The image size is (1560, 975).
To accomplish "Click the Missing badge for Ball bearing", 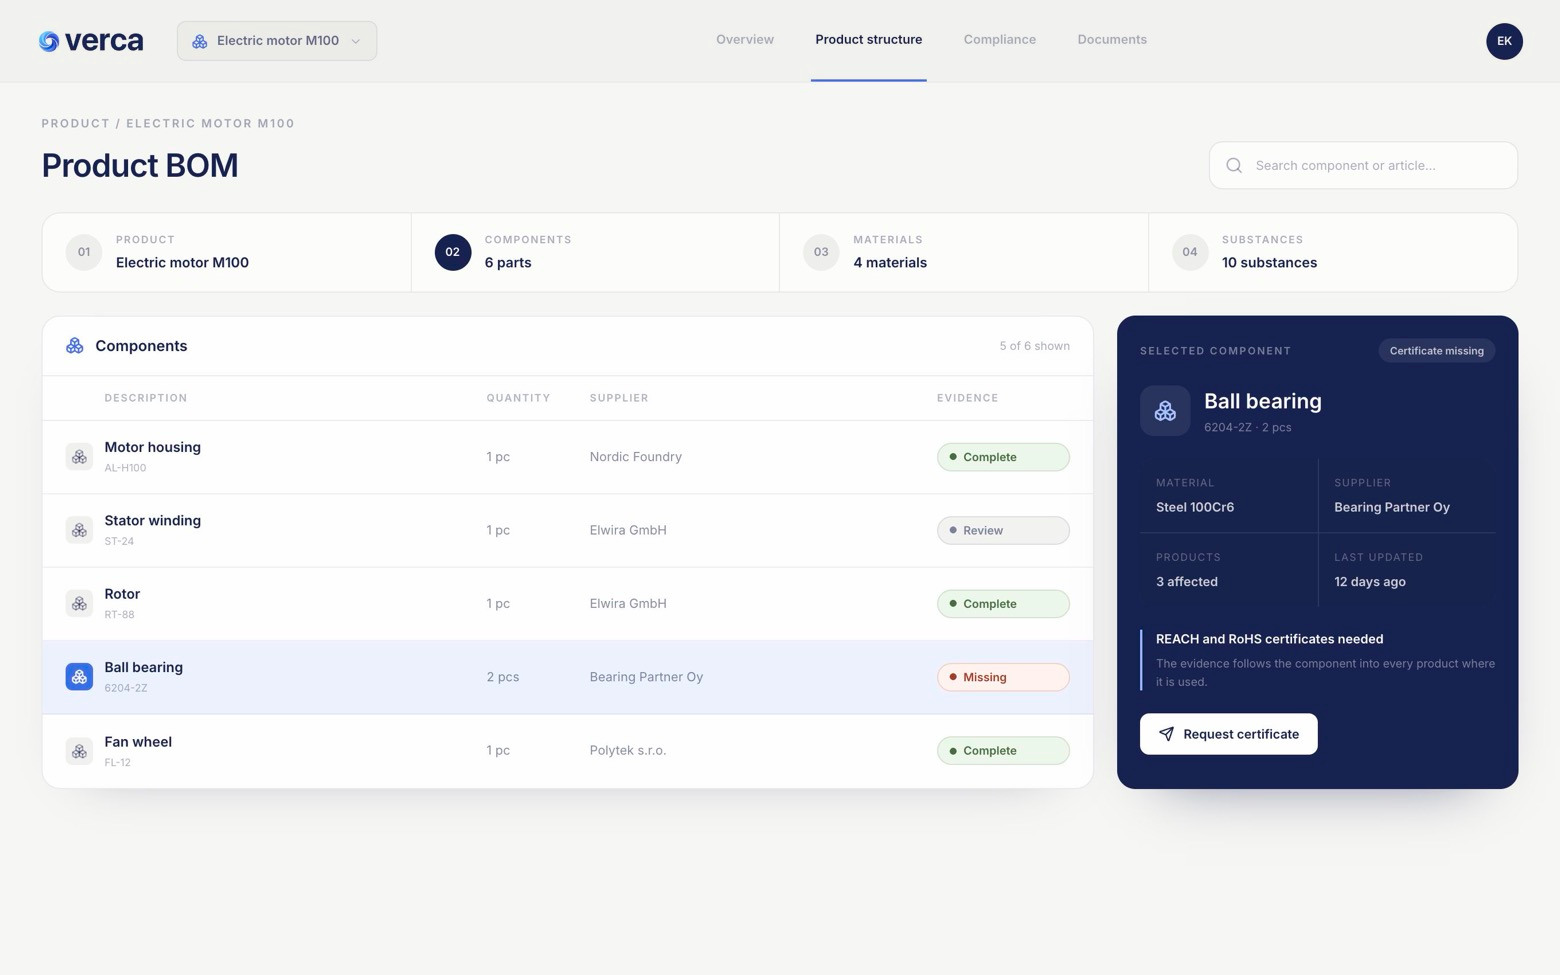I will (x=1003, y=677).
